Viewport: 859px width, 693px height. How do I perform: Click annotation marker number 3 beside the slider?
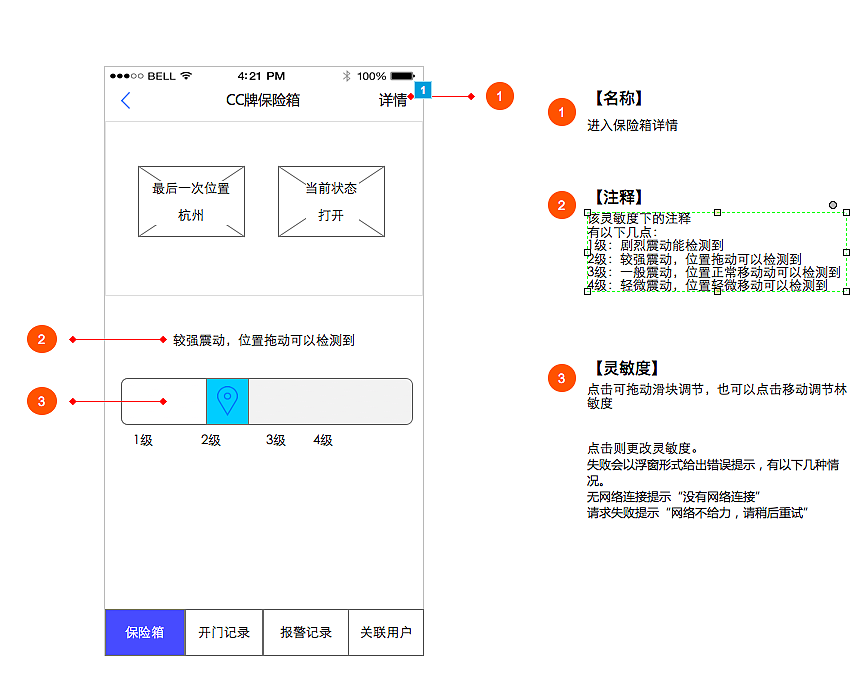pos(41,400)
